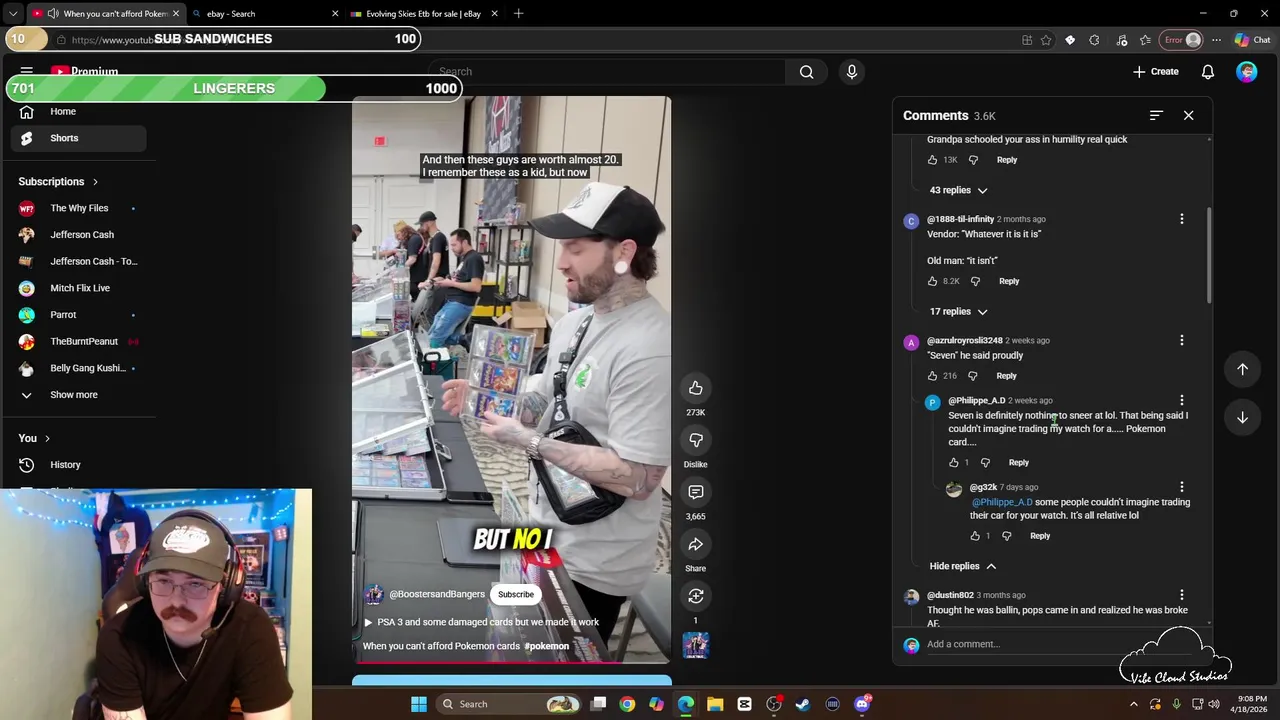Dislike the g32k reply
This screenshot has width=1280, height=720.
coord(1006,536)
